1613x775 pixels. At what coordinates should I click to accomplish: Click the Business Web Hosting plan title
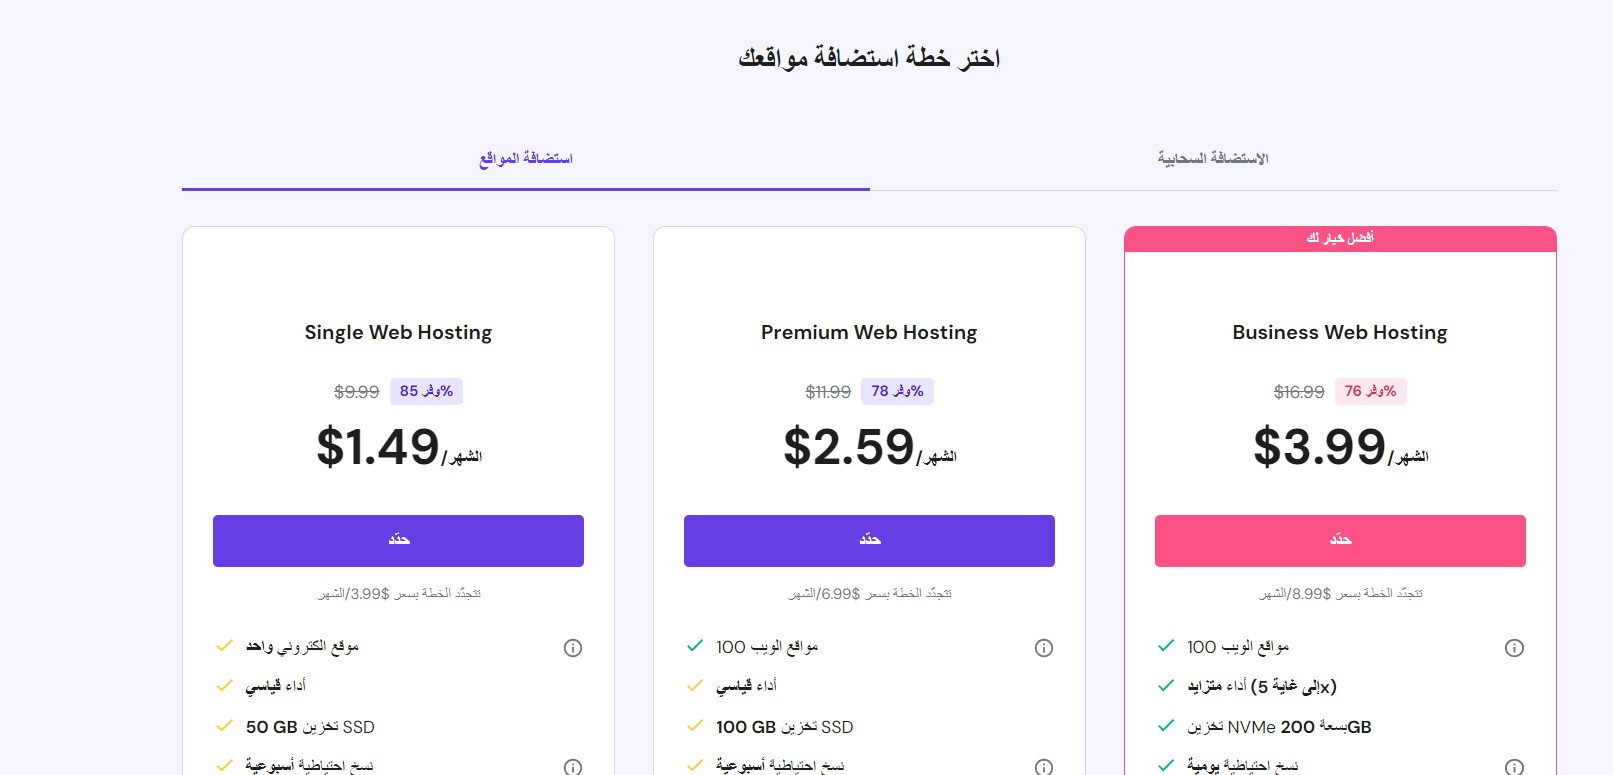coord(1340,333)
